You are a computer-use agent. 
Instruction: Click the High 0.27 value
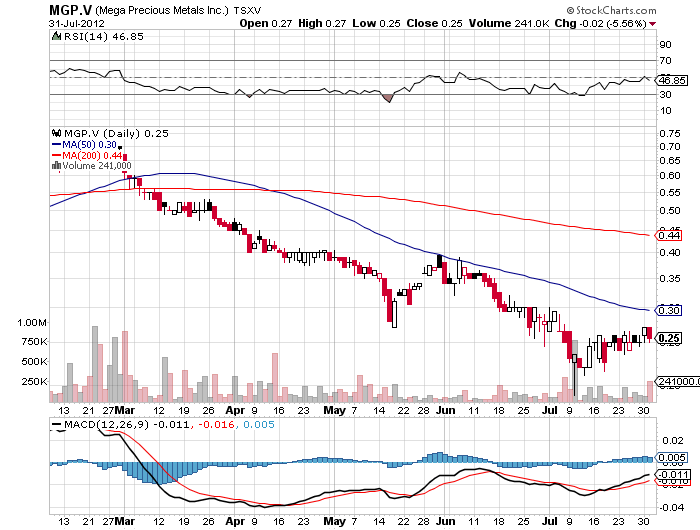click(322, 23)
